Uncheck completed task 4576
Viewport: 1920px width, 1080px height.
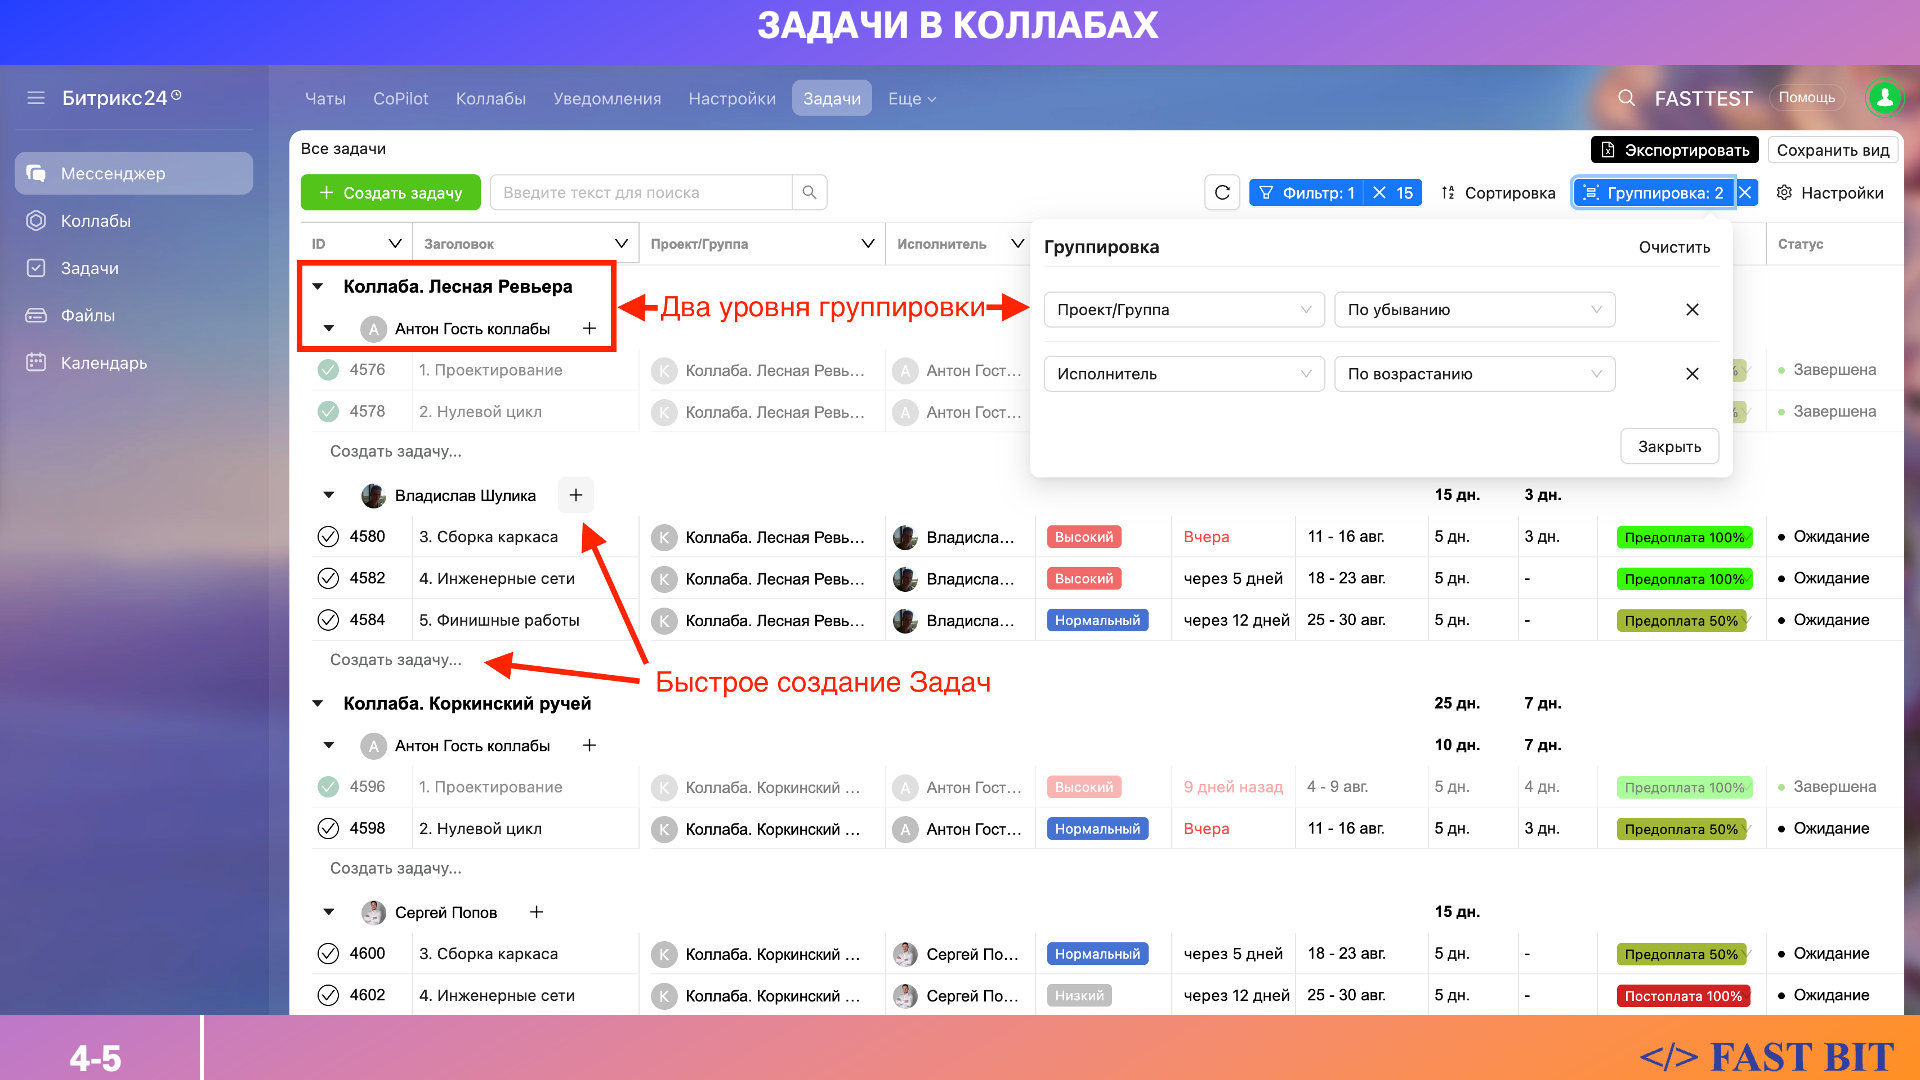point(328,370)
